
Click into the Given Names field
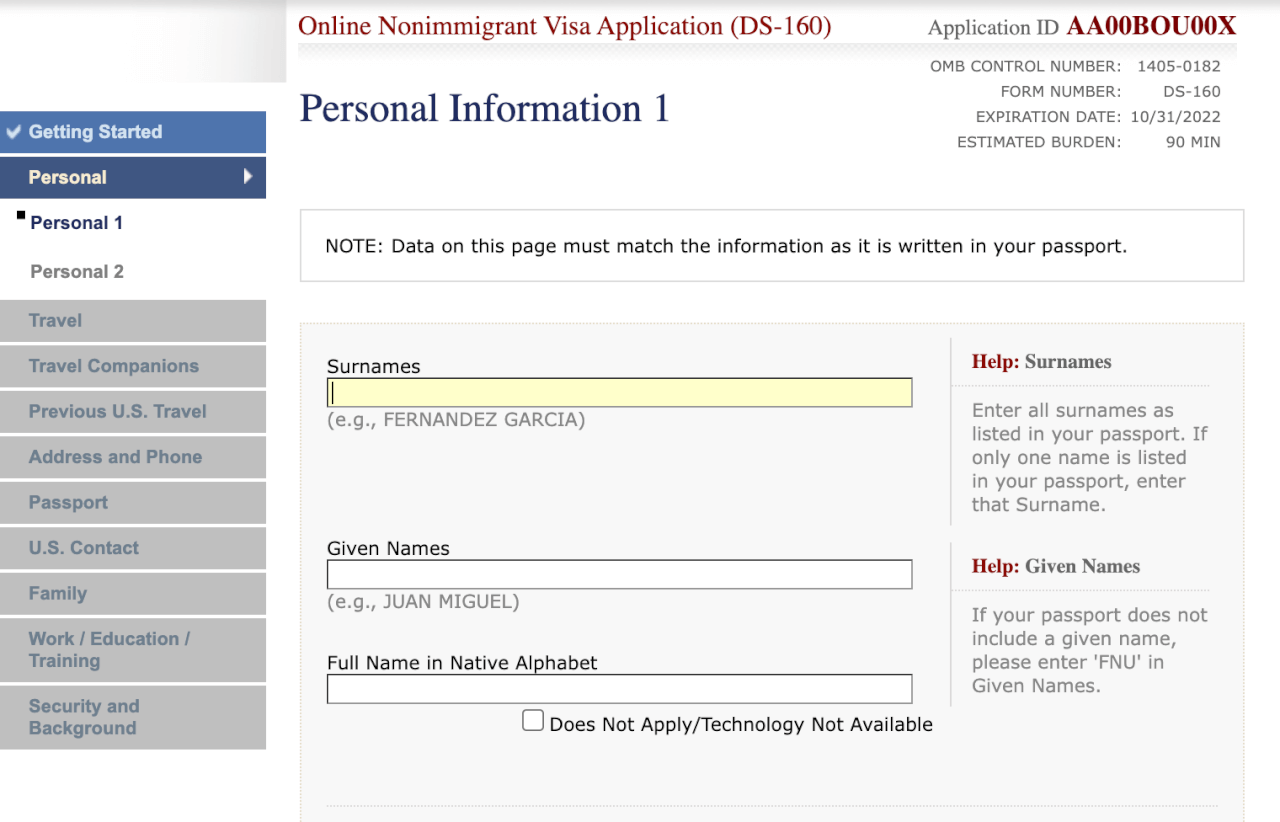pyautogui.click(x=619, y=574)
